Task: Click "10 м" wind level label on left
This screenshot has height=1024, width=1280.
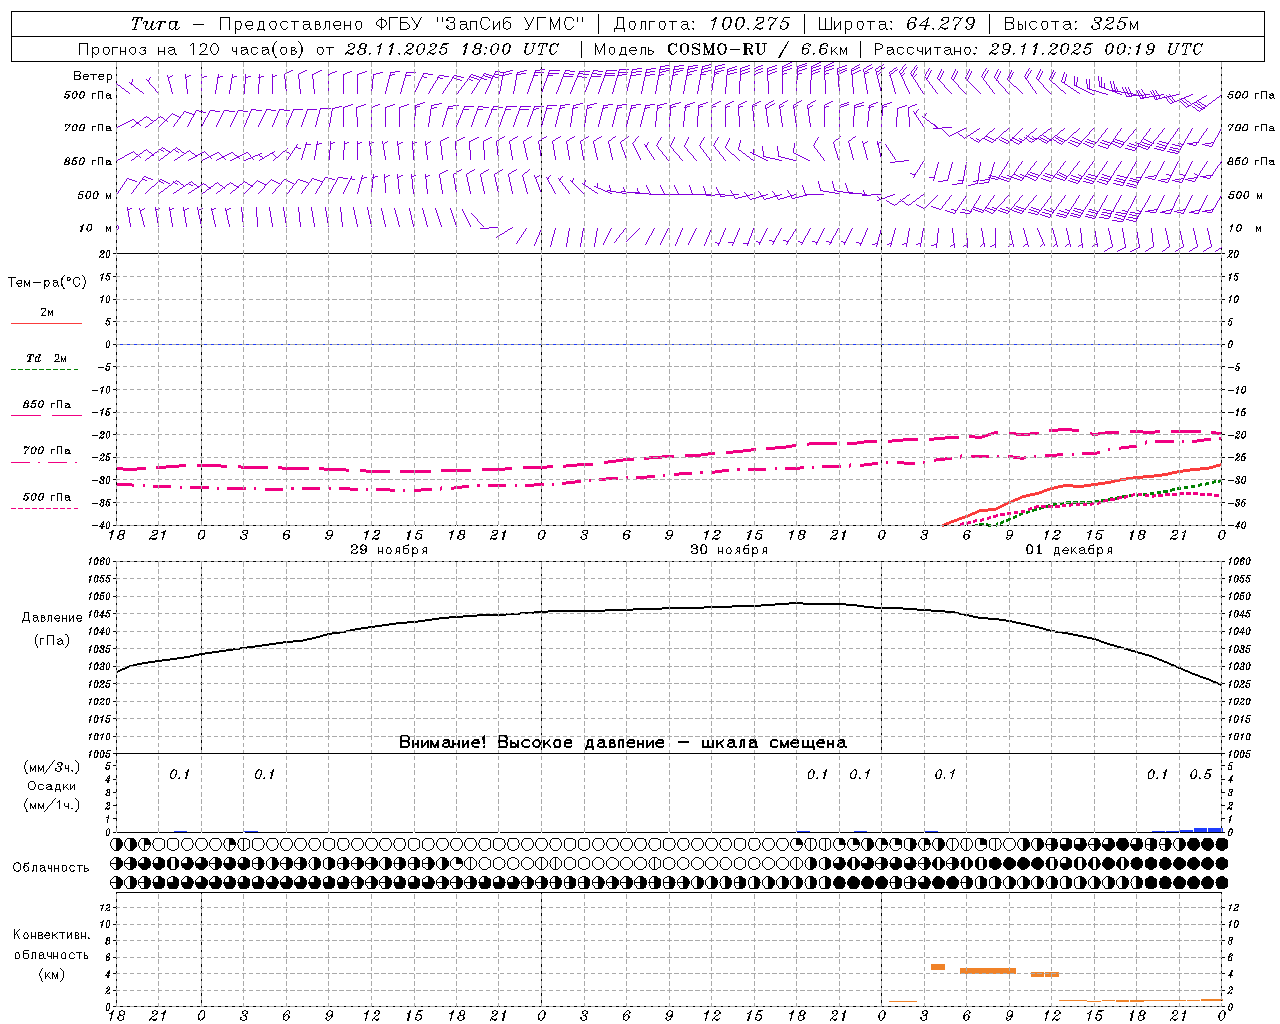Action: pos(96,228)
